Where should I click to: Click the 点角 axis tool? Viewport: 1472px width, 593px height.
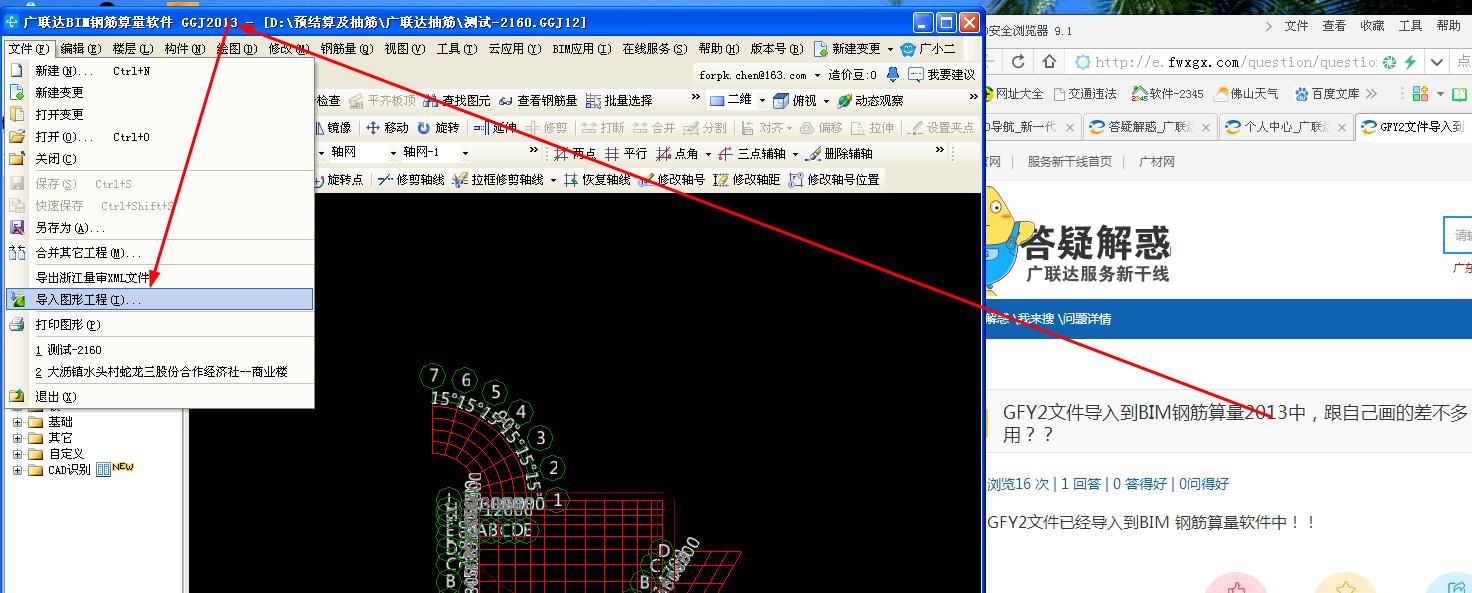tap(677, 154)
